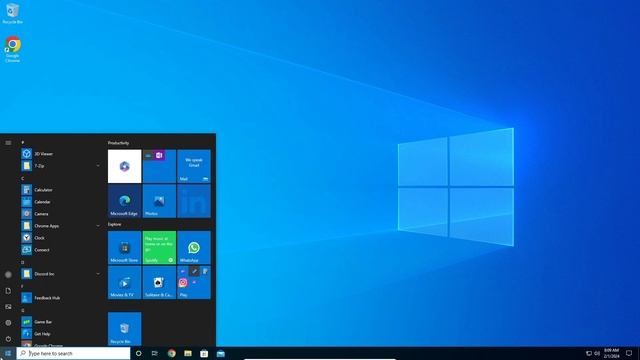
Task: Open the white Copilot tile
Action: click(124, 166)
